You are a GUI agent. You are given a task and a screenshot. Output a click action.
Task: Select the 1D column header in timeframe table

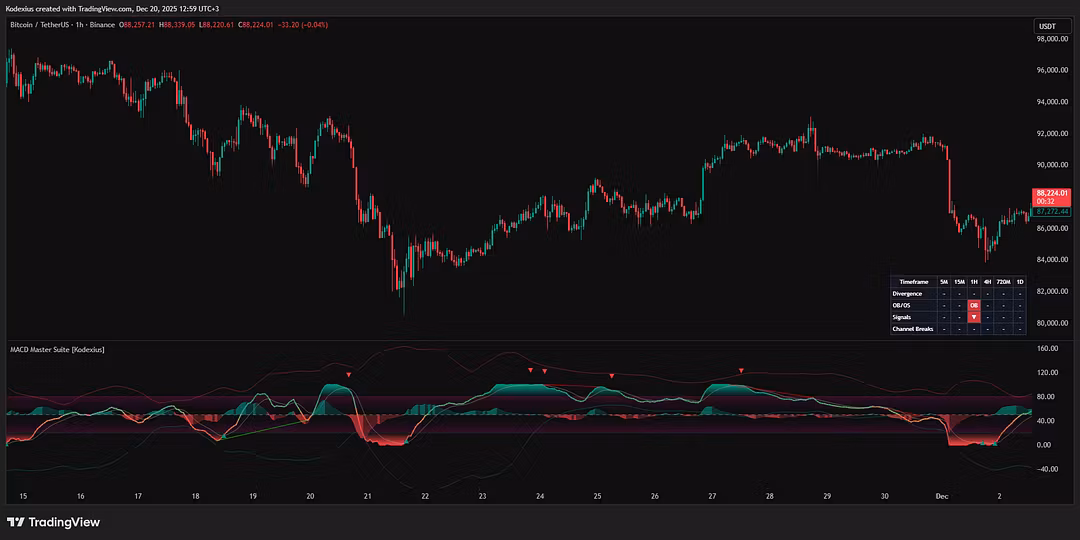click(x=1019, y=282)
